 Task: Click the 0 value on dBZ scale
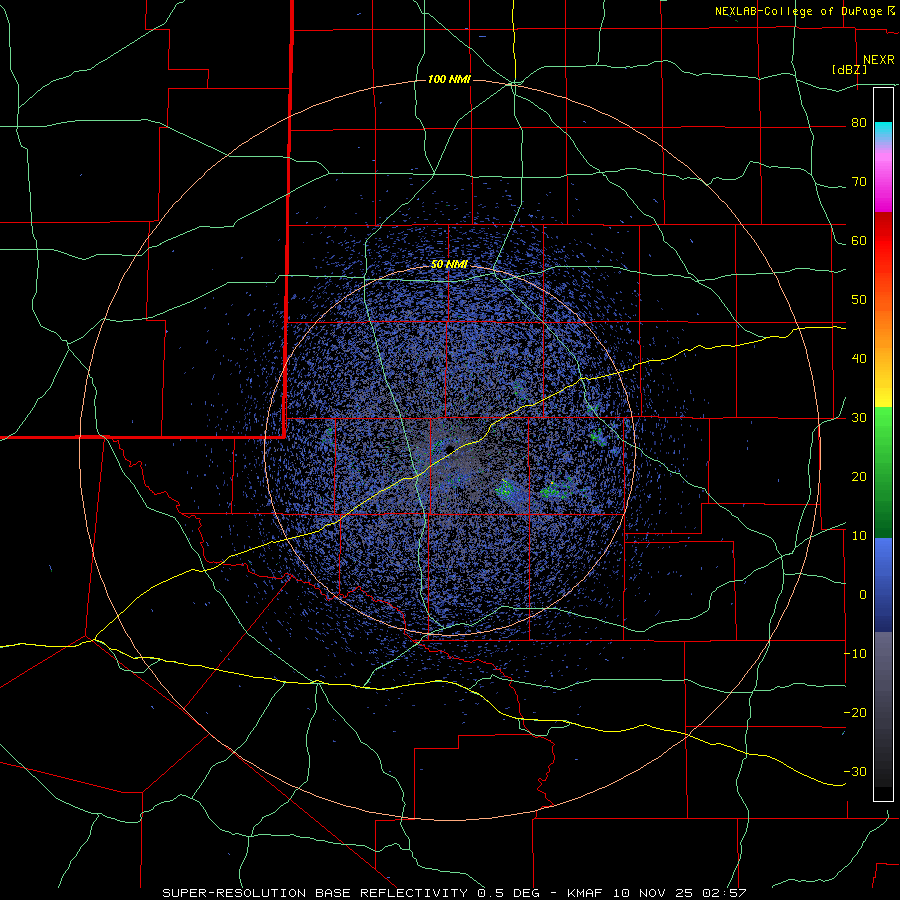click(863, 595)
